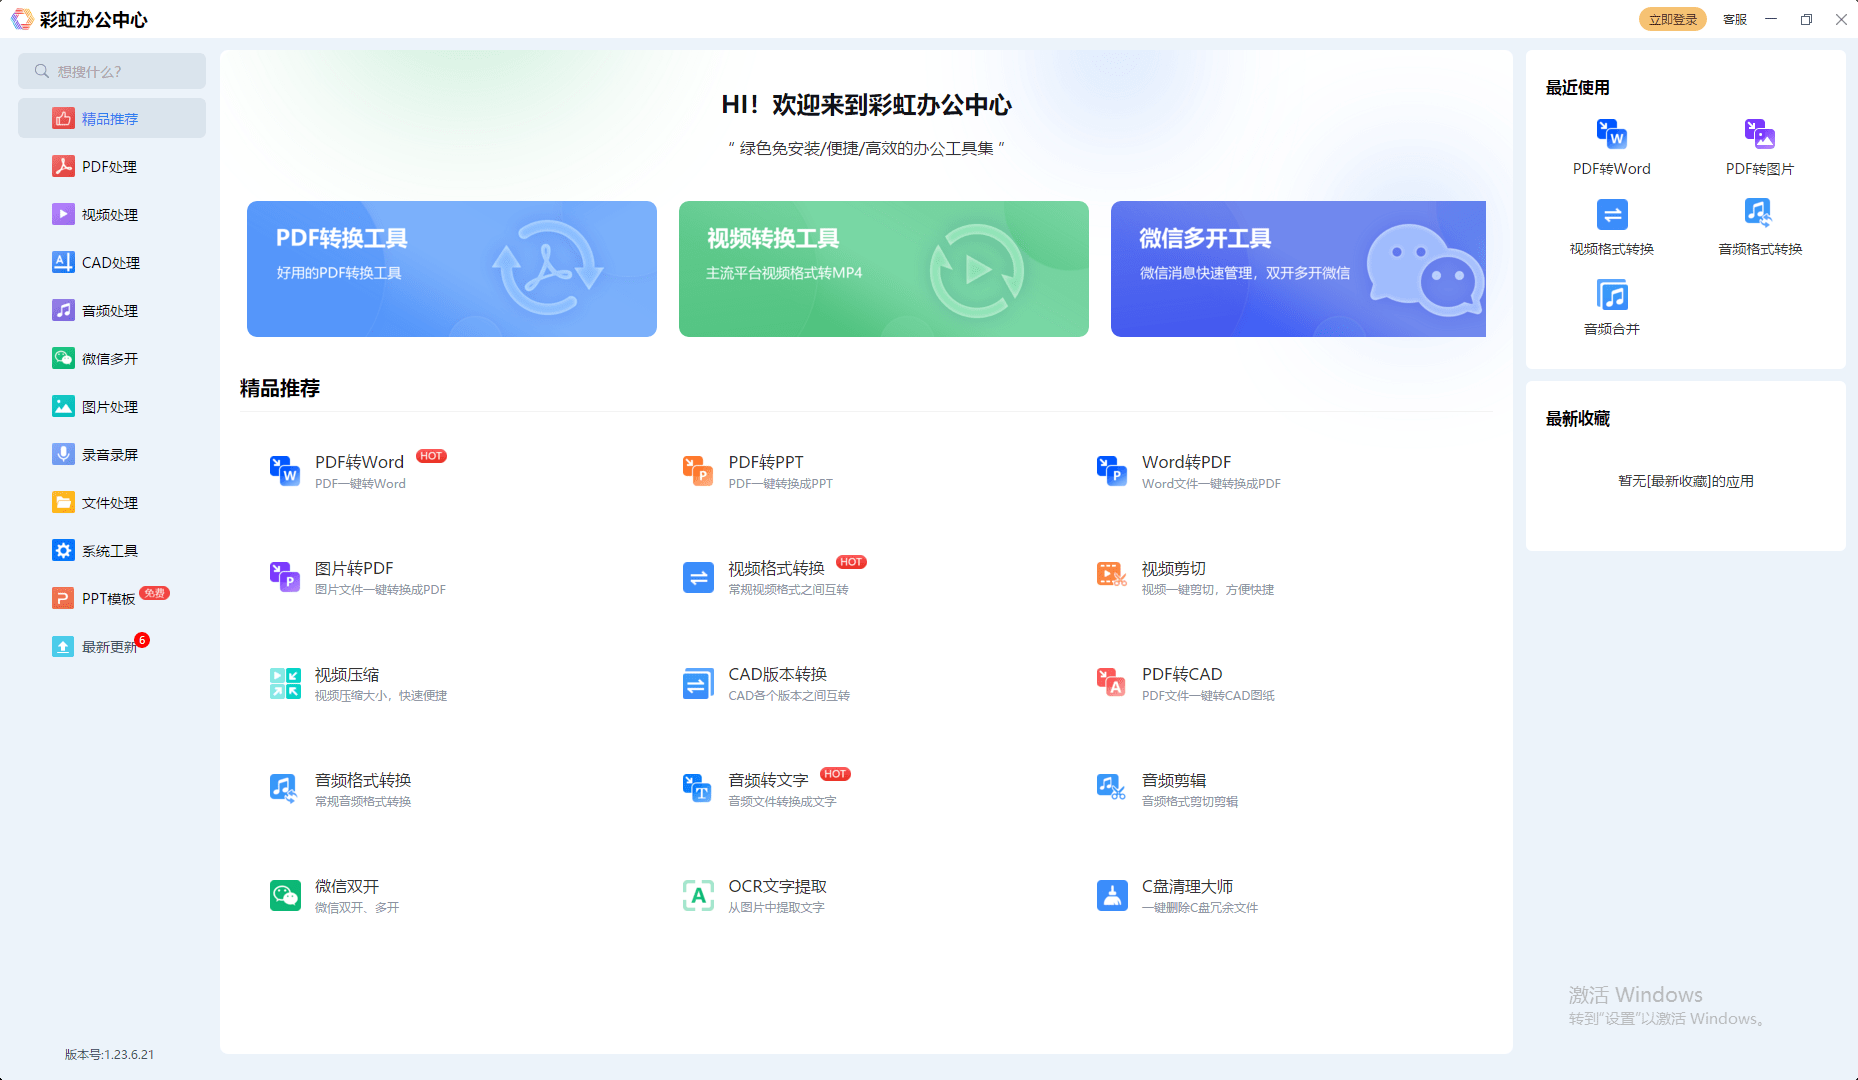Image resolution: width=1858 pixels, height=1080 pixels.
Task: Open 图片处理 sidebar category
Action: coord(112,406)
